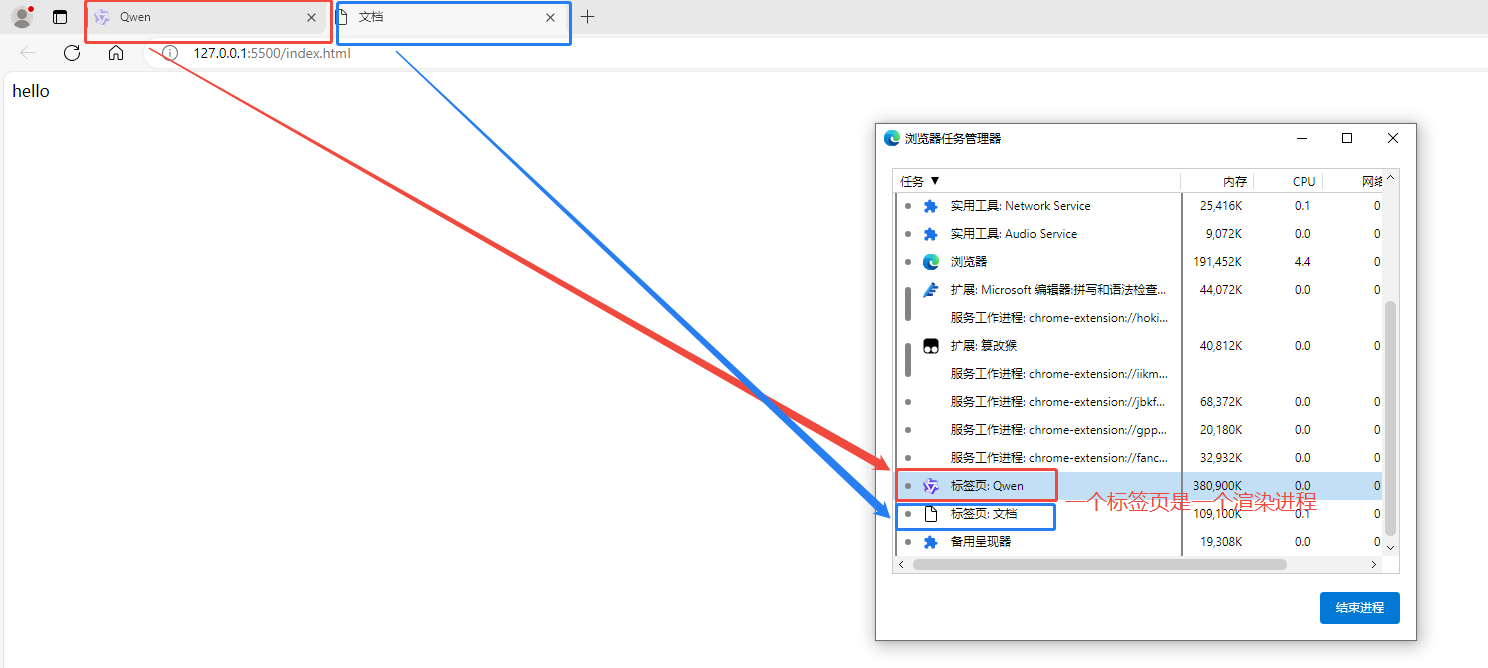Screen dimensions: 1488x668
Task: Go to the home page icon
Action: coord(116,53)
